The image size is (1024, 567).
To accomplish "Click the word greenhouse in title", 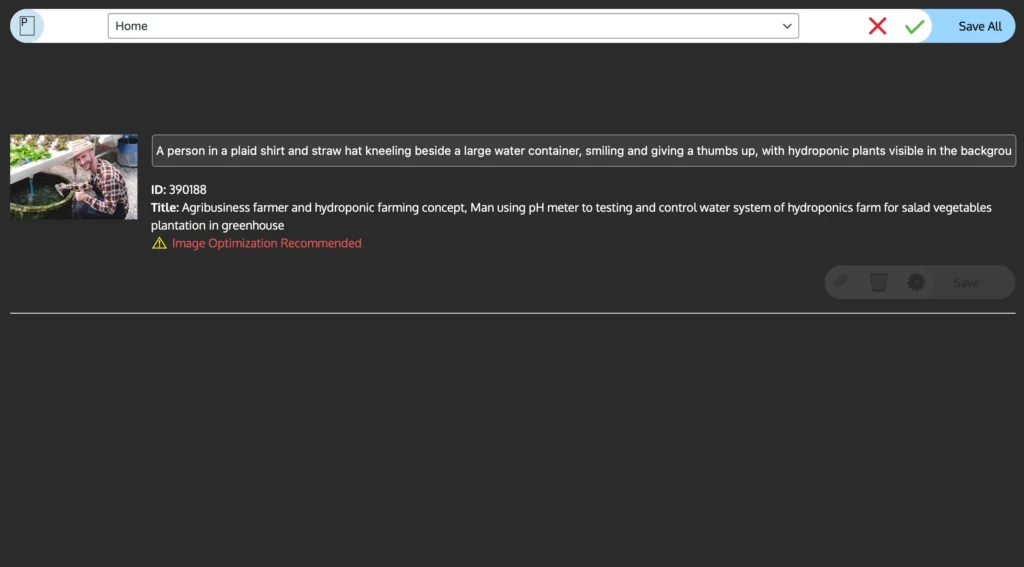I will click(x=253, y=225).
